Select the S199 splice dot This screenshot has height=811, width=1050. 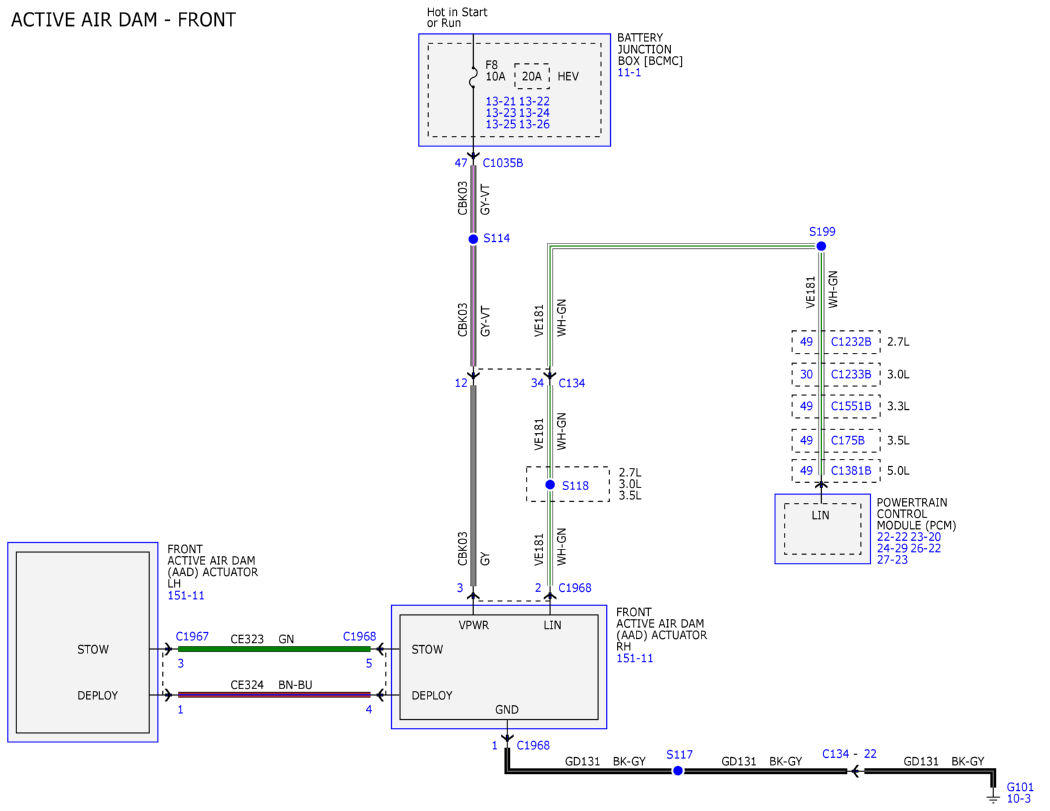821,246
